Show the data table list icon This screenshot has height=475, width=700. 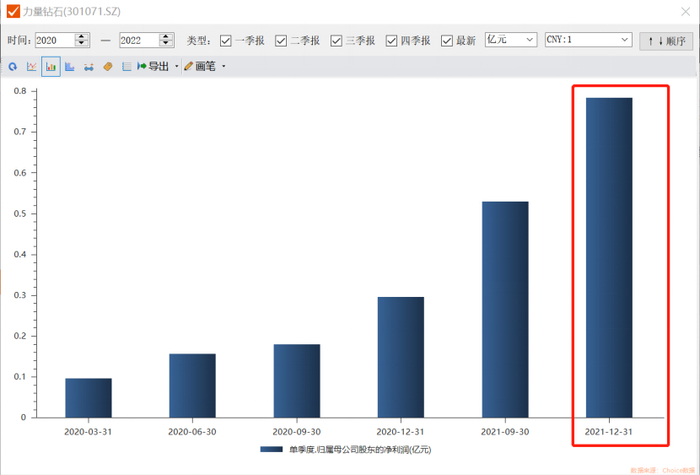click(x=127, y=67)
